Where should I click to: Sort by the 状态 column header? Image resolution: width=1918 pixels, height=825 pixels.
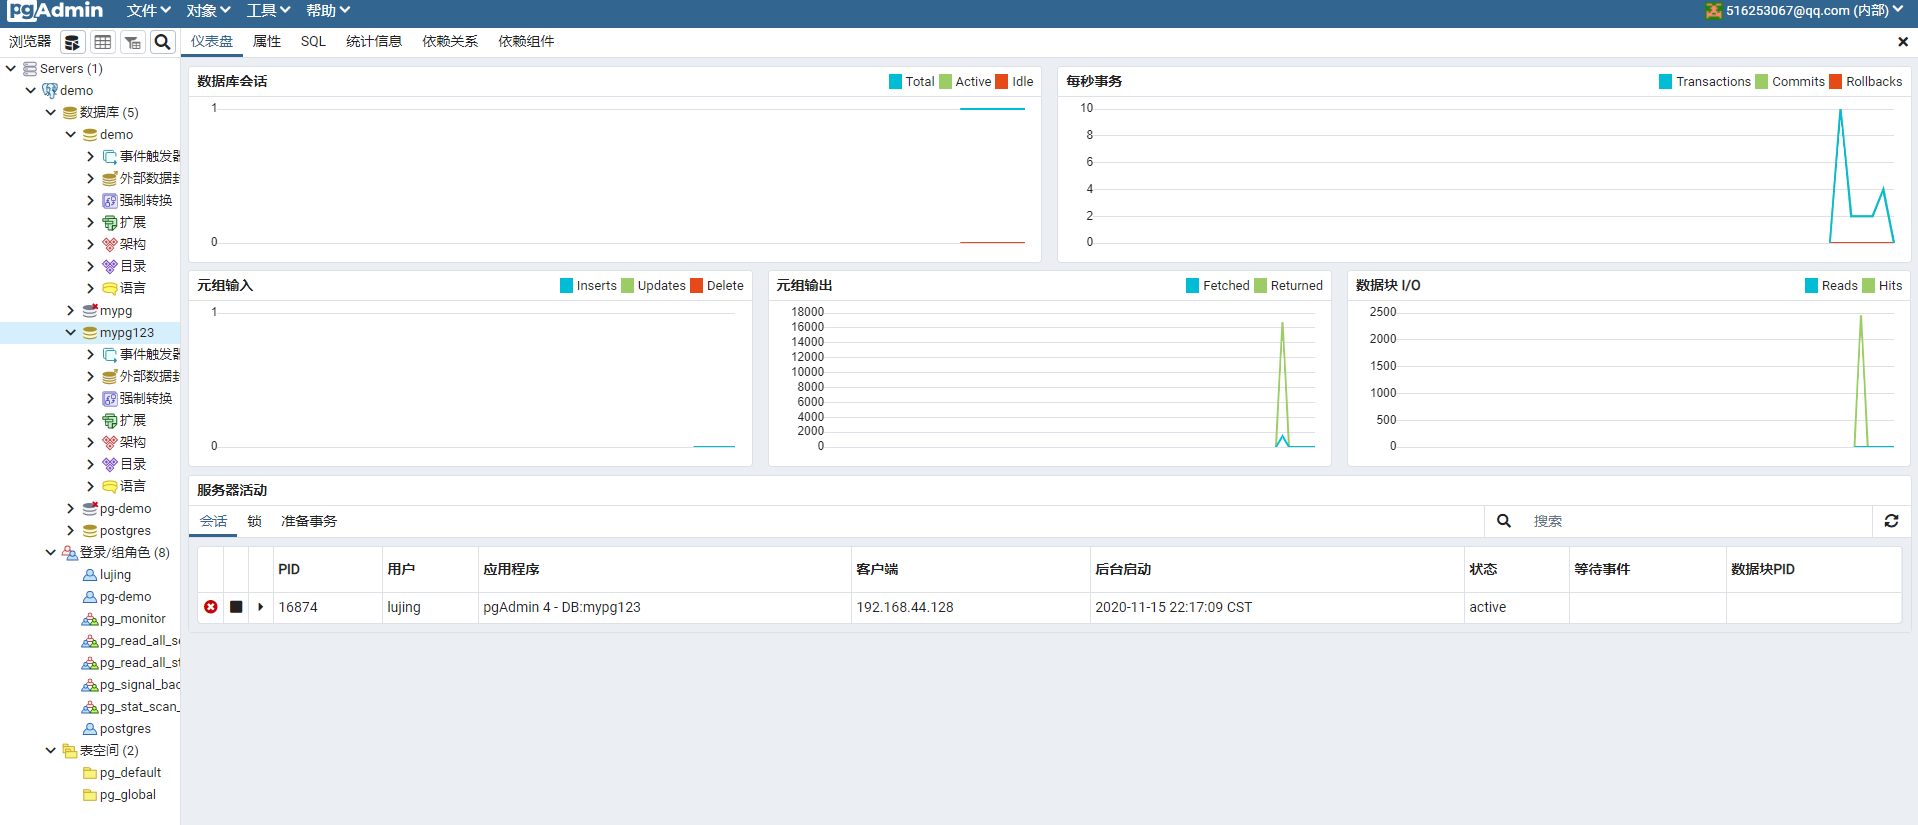[x=1516, y=569]
